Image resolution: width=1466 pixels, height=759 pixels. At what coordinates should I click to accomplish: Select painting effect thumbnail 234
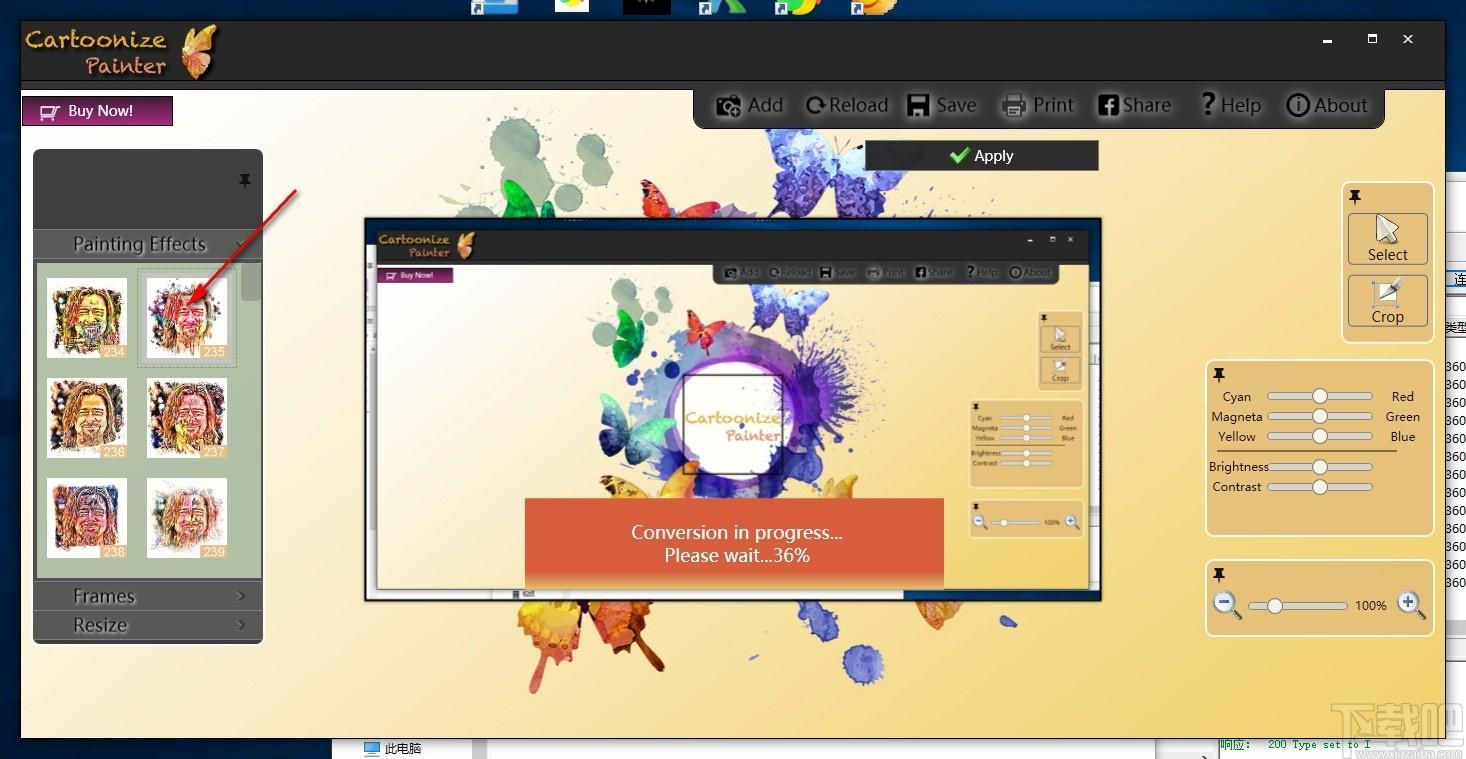click(x=87, y=318)
